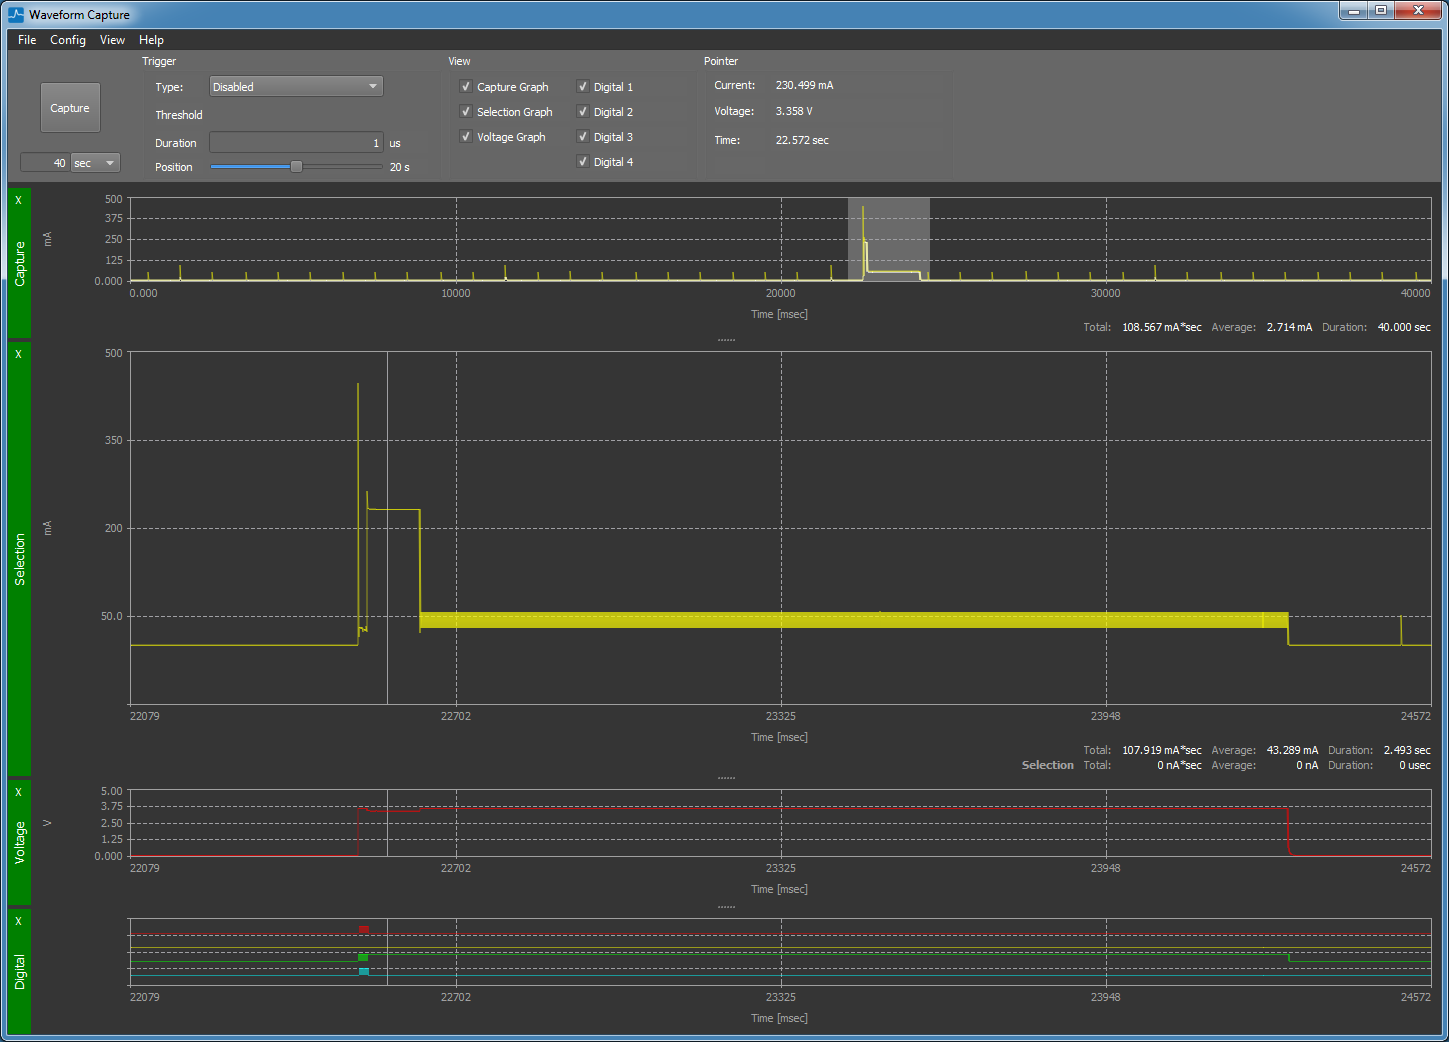
Task: Select the cyan Digital 3 trace marker
Action: (364, 971)
